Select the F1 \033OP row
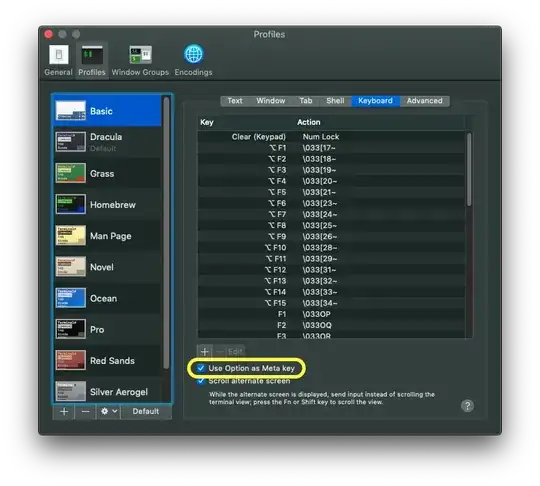 tap(331, 314)
